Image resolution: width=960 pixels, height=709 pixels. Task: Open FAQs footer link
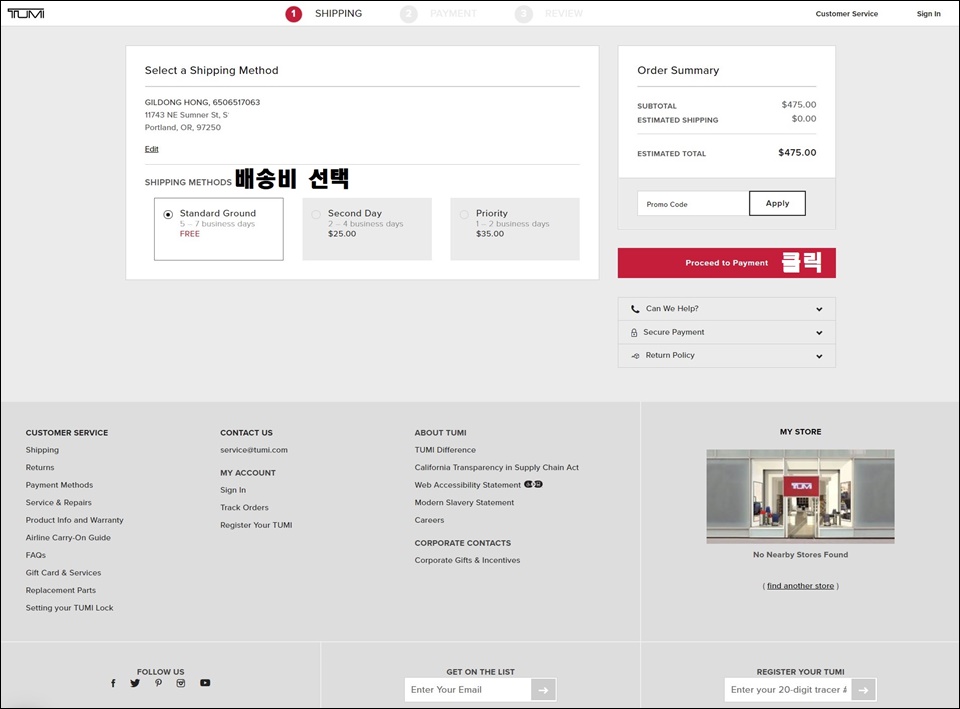point(36,555)
